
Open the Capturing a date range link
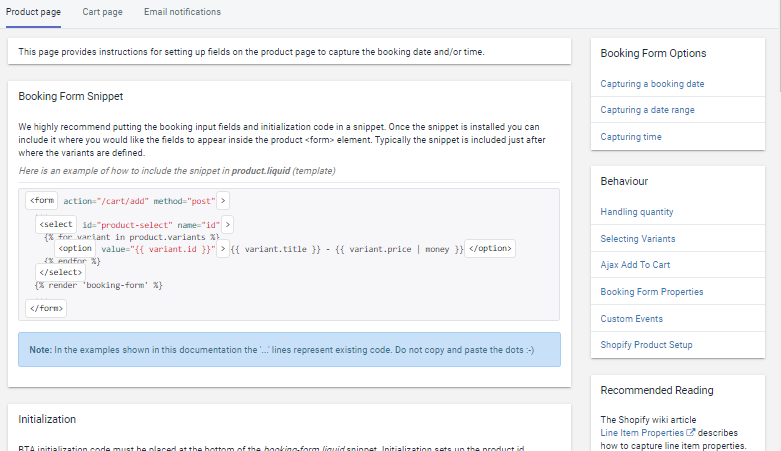647,110
